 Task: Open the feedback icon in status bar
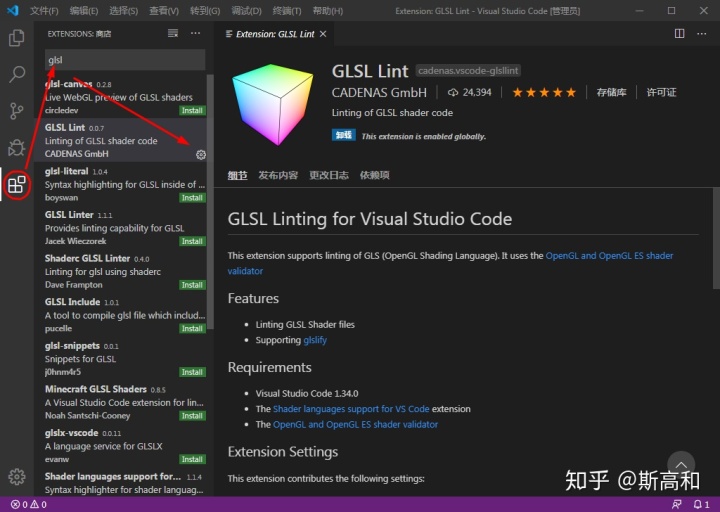click(677, 504)
